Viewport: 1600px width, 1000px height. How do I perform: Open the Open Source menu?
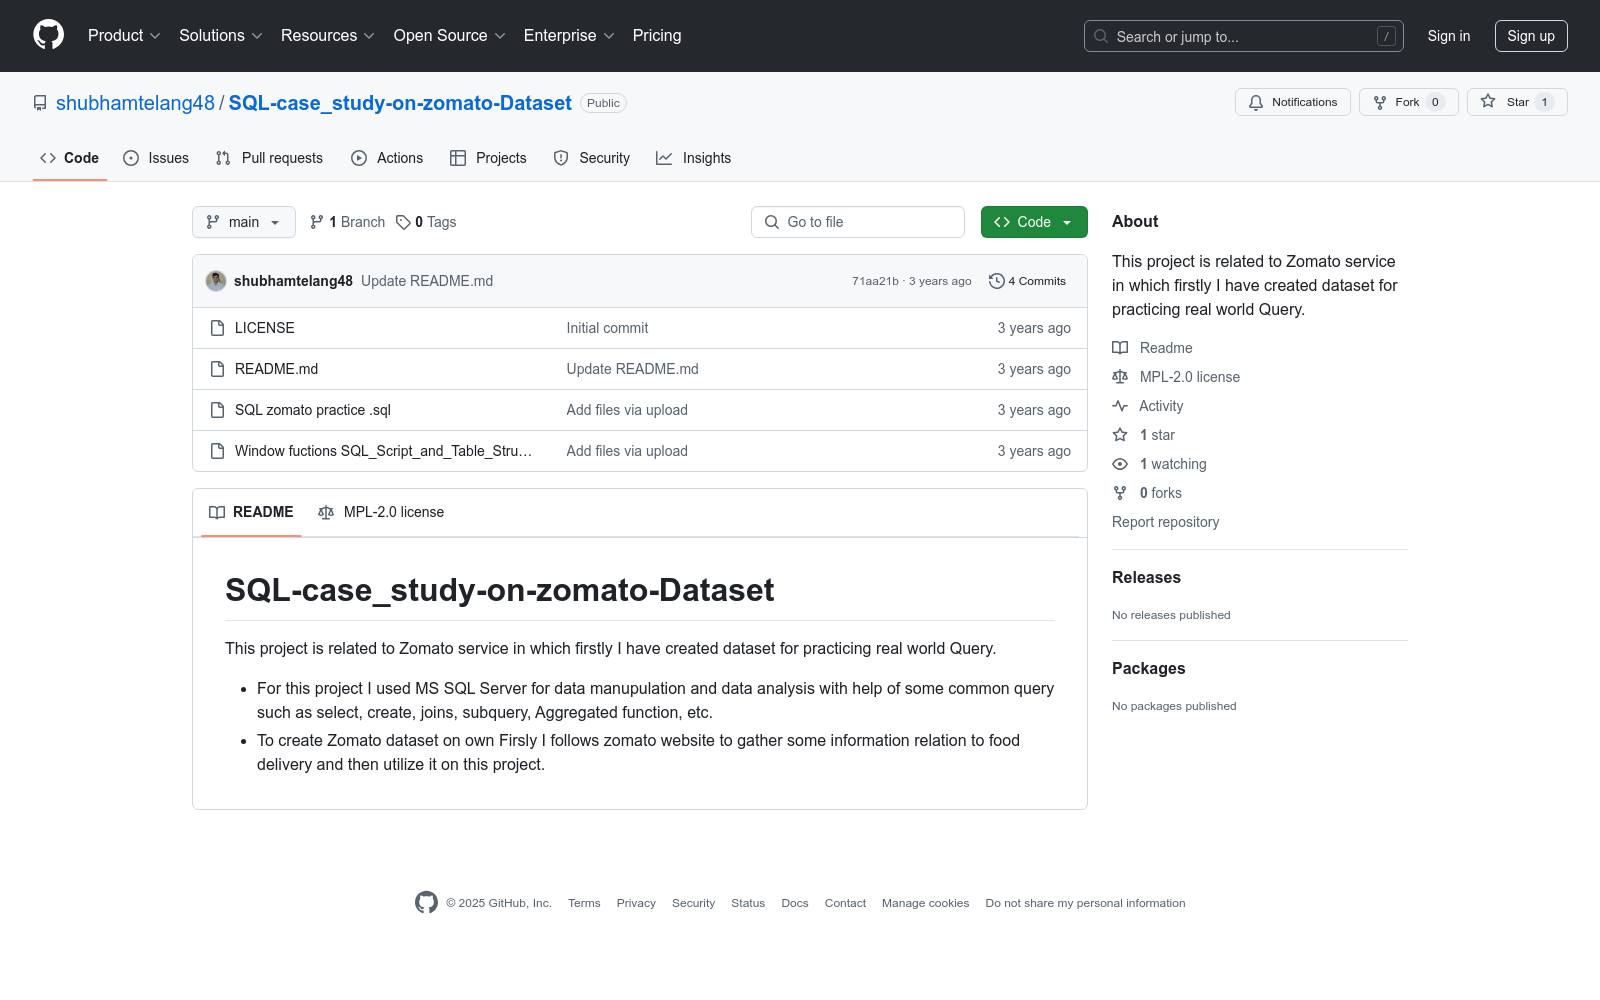coord(450,36)
